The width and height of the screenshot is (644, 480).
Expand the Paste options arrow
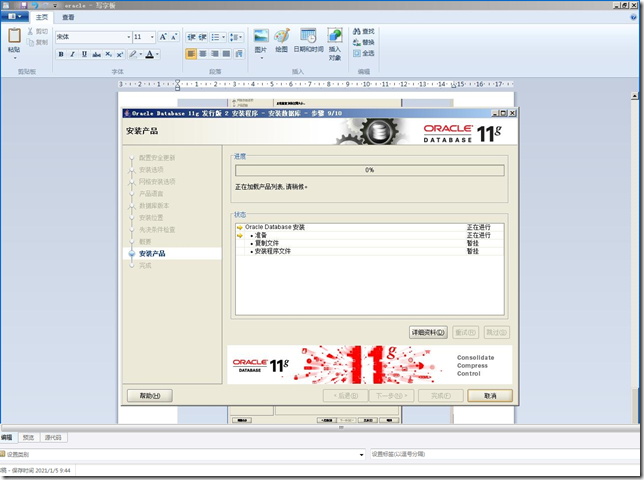pos(15,58)
